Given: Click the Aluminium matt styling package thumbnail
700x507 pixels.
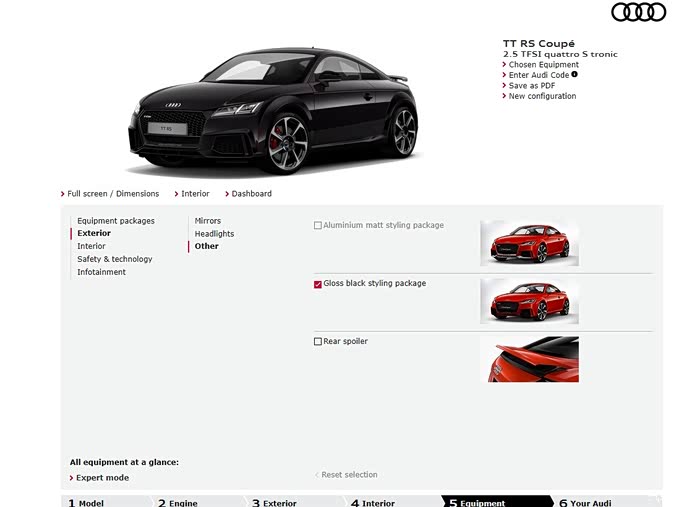Looking at the screenshot, I should tap(529, 243).
